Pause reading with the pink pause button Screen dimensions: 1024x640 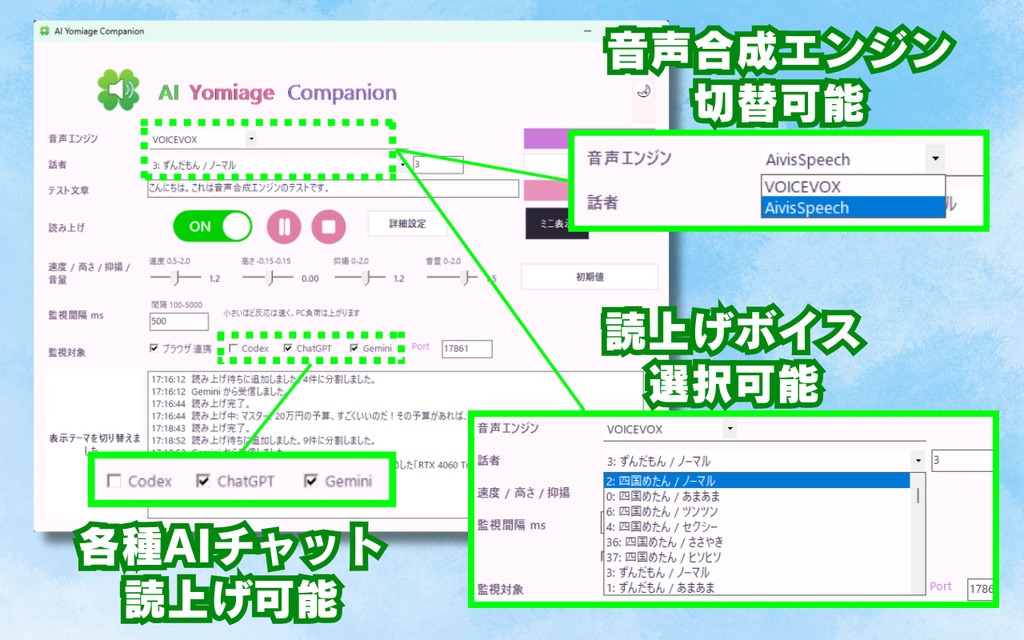click(x=284, y=227)
